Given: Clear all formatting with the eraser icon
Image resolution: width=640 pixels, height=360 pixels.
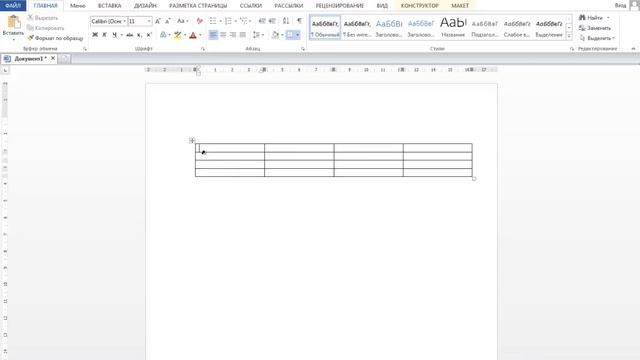Looking at the screenshot, I should pos(200,21).
